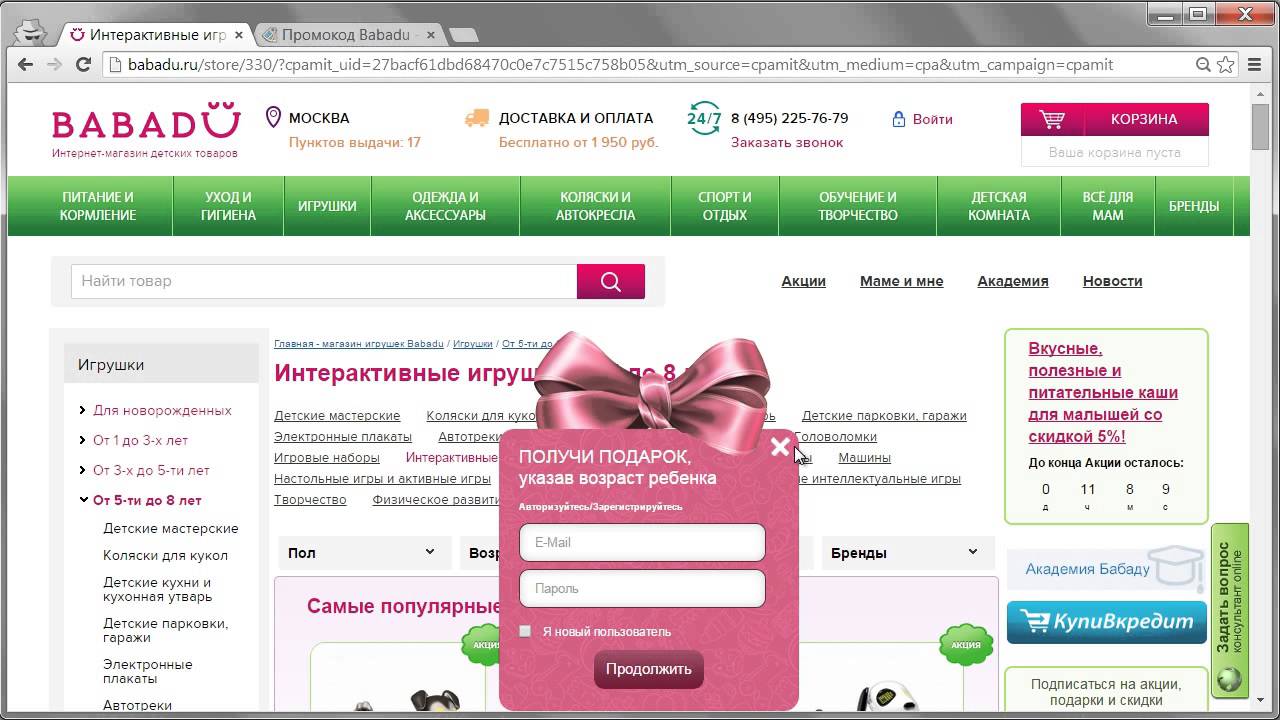Click the Войти link

click(932, 118)
